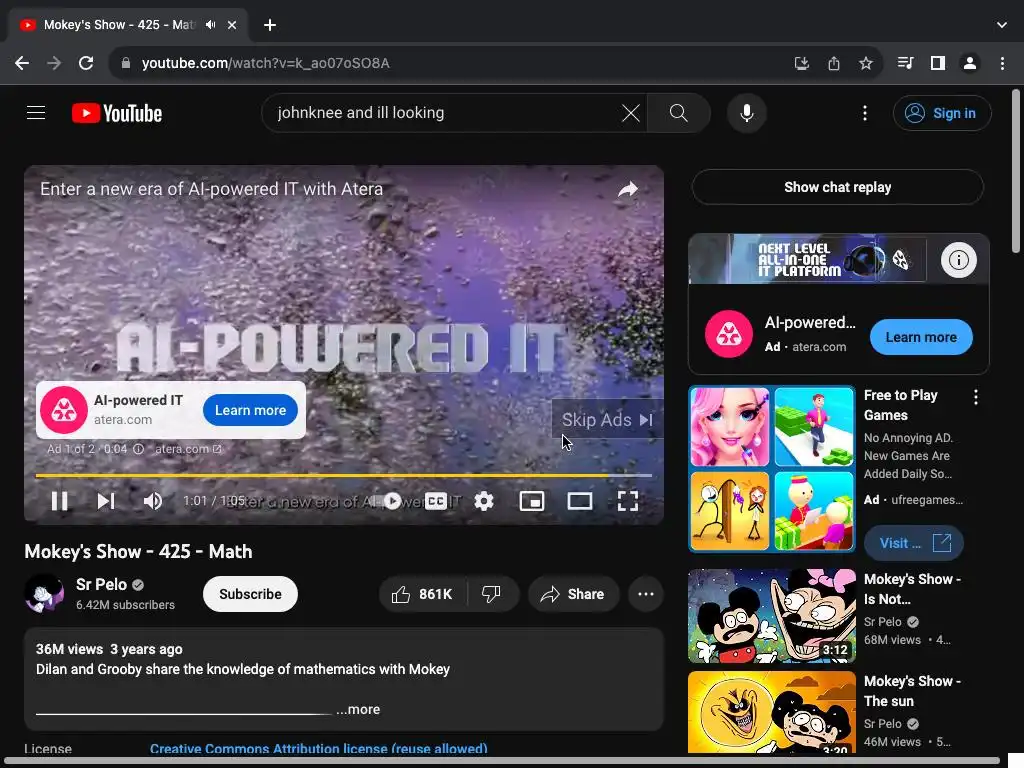The height and width of the screenshot is (768, 1024).
Task: Open tab search chevron
Action: [1002, 25]
